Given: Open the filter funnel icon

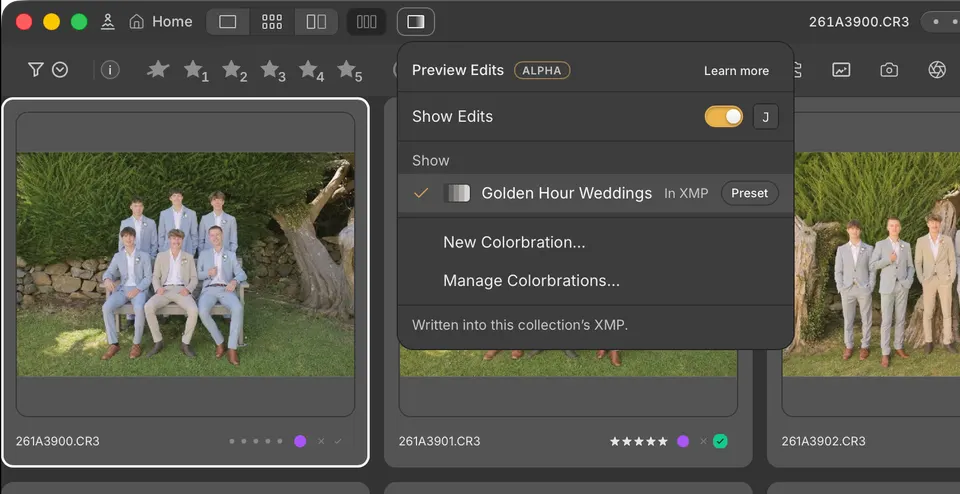Looking at the screenshot, I should coord(36,70).
